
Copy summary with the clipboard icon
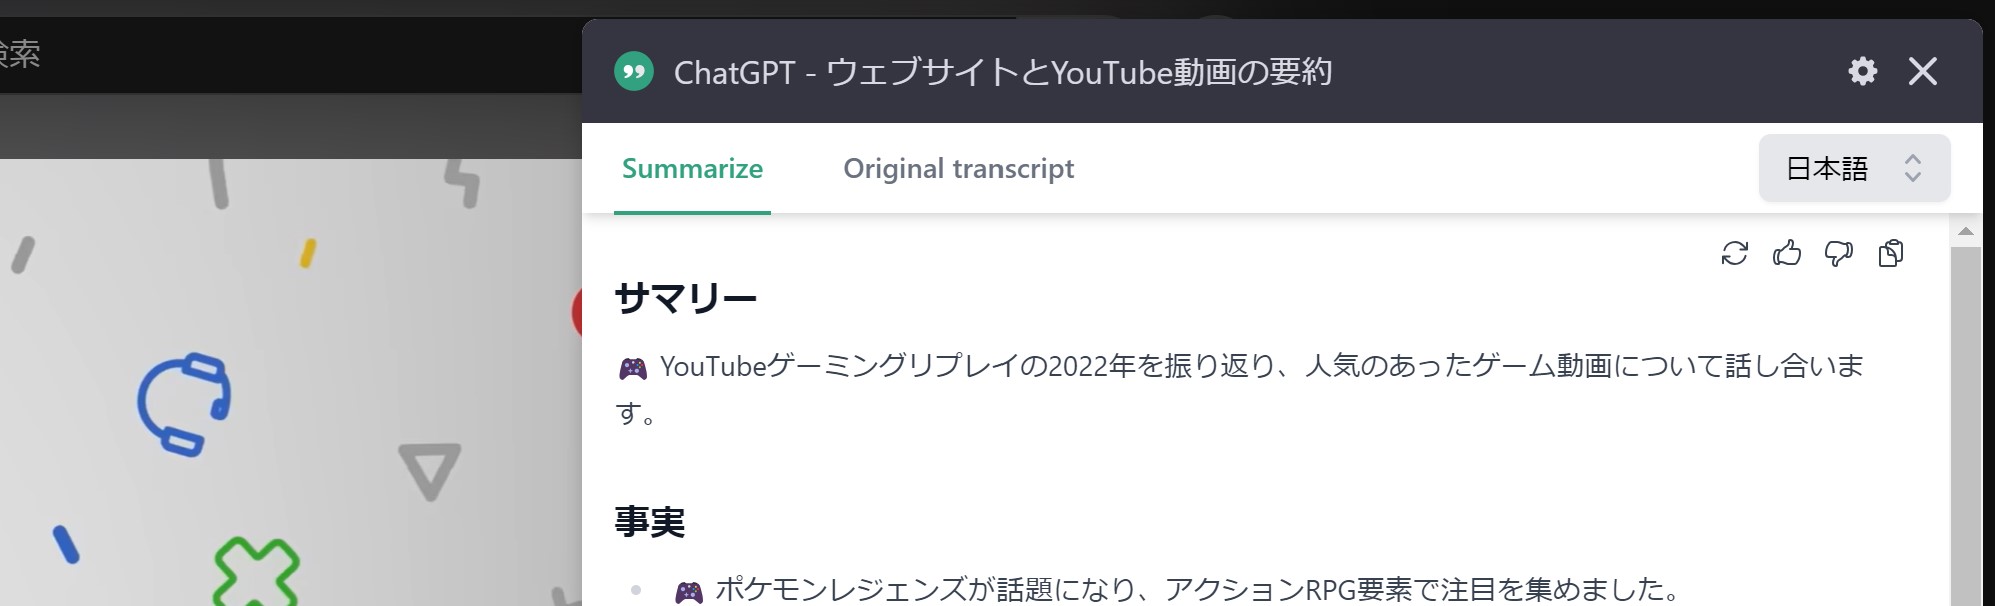1891,254
